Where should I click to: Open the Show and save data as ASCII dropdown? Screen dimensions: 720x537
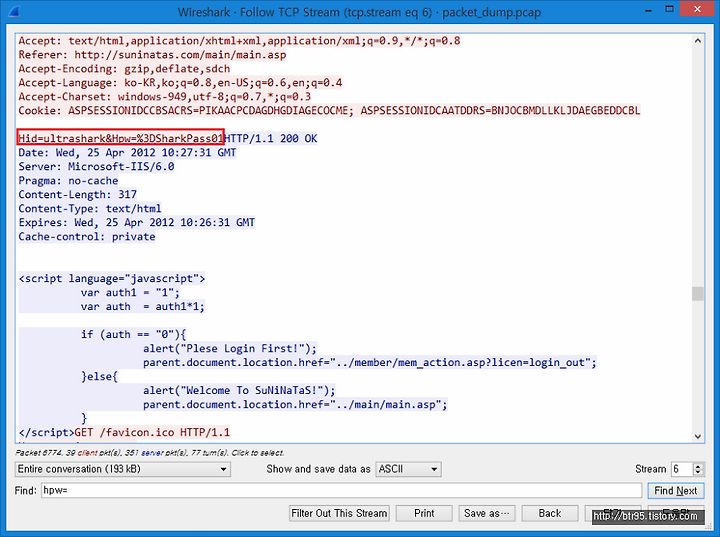click(x=408, y=469)
